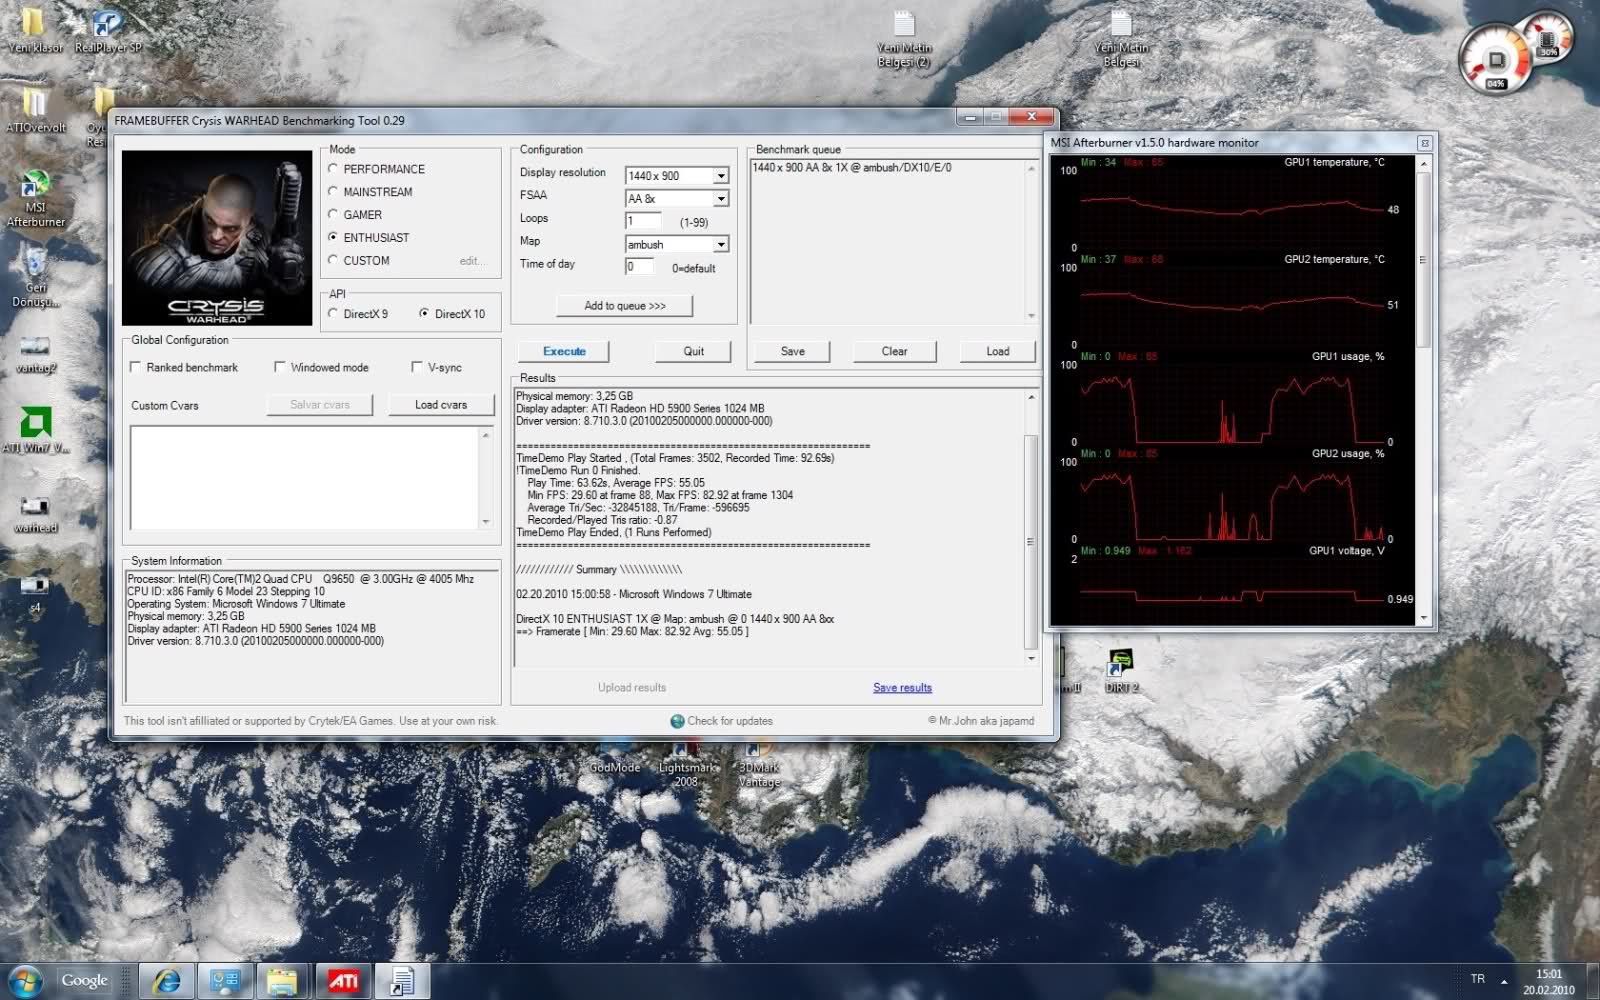Click the Afterburner monitor scroll-down arrow
1600x1000 pixels.
click(x=1423, y=618)
